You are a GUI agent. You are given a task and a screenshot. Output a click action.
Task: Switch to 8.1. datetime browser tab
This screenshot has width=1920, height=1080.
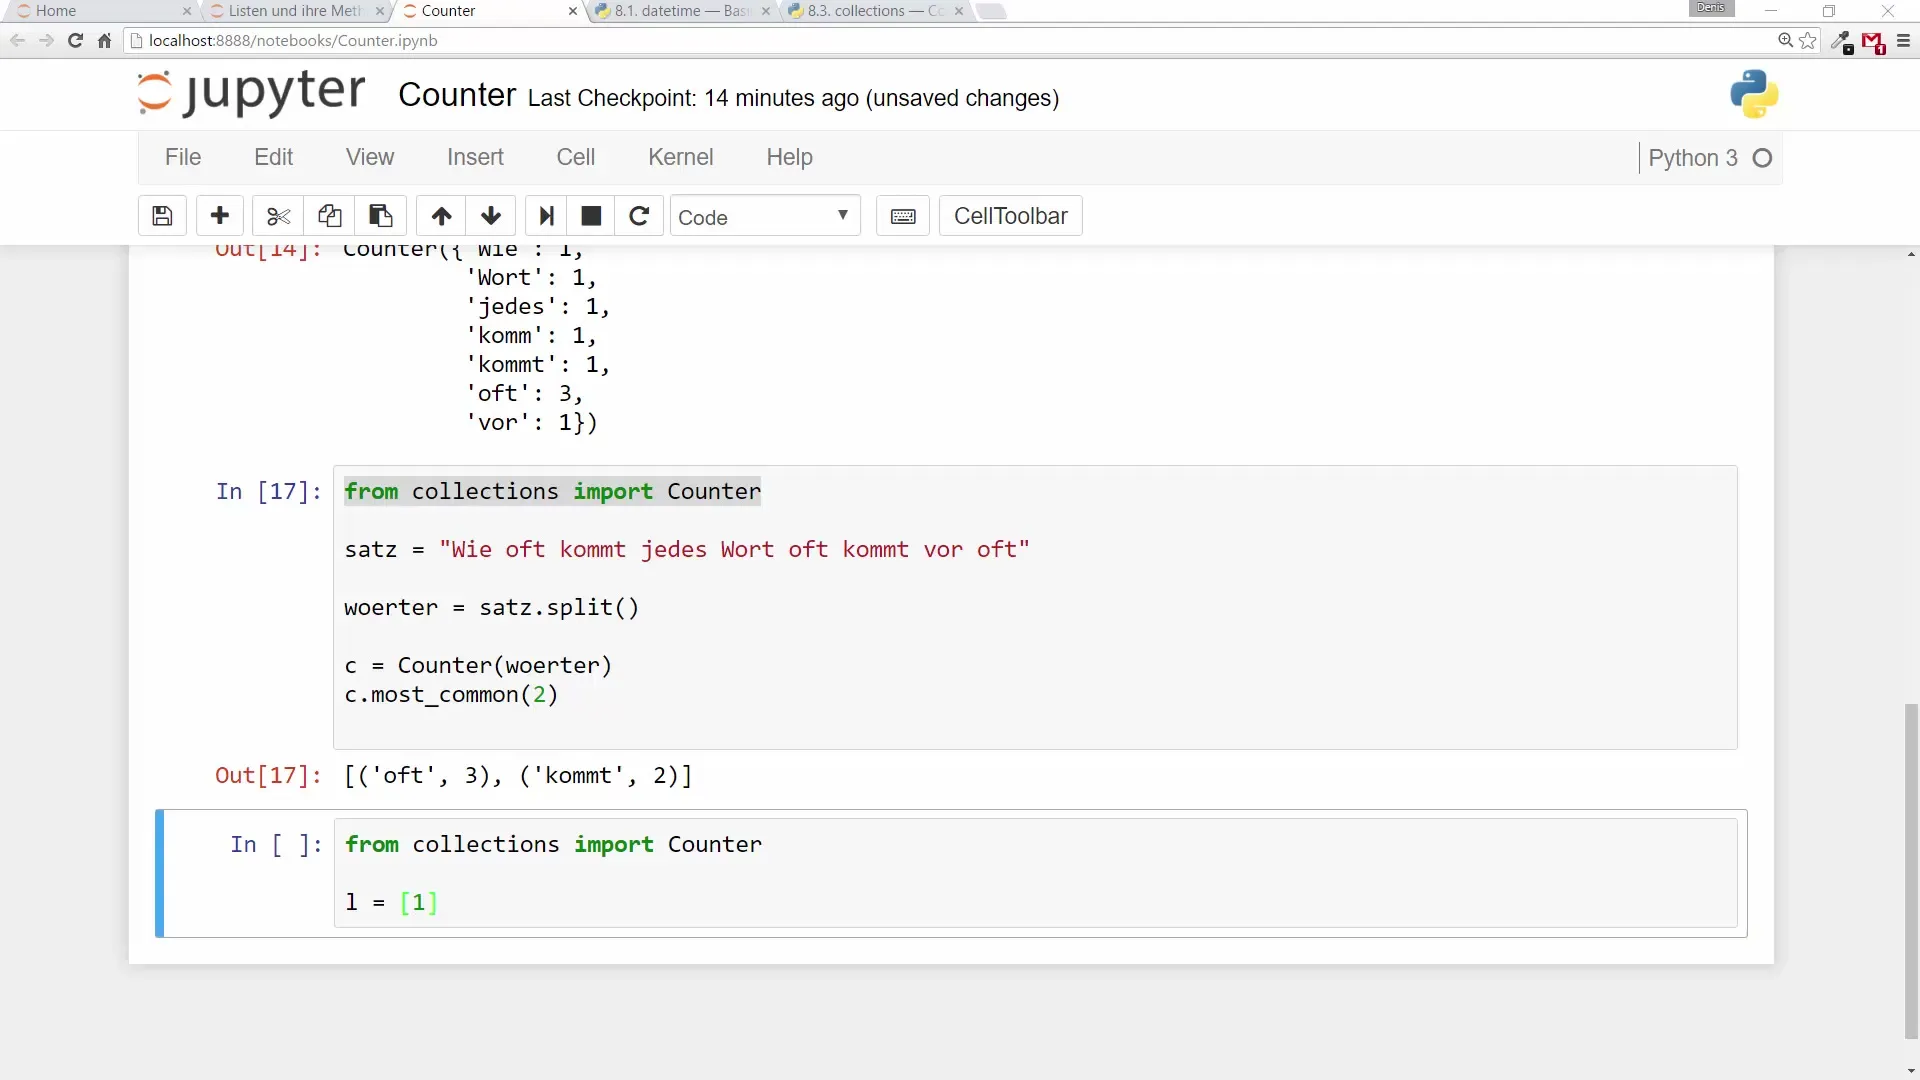point(682,11)
